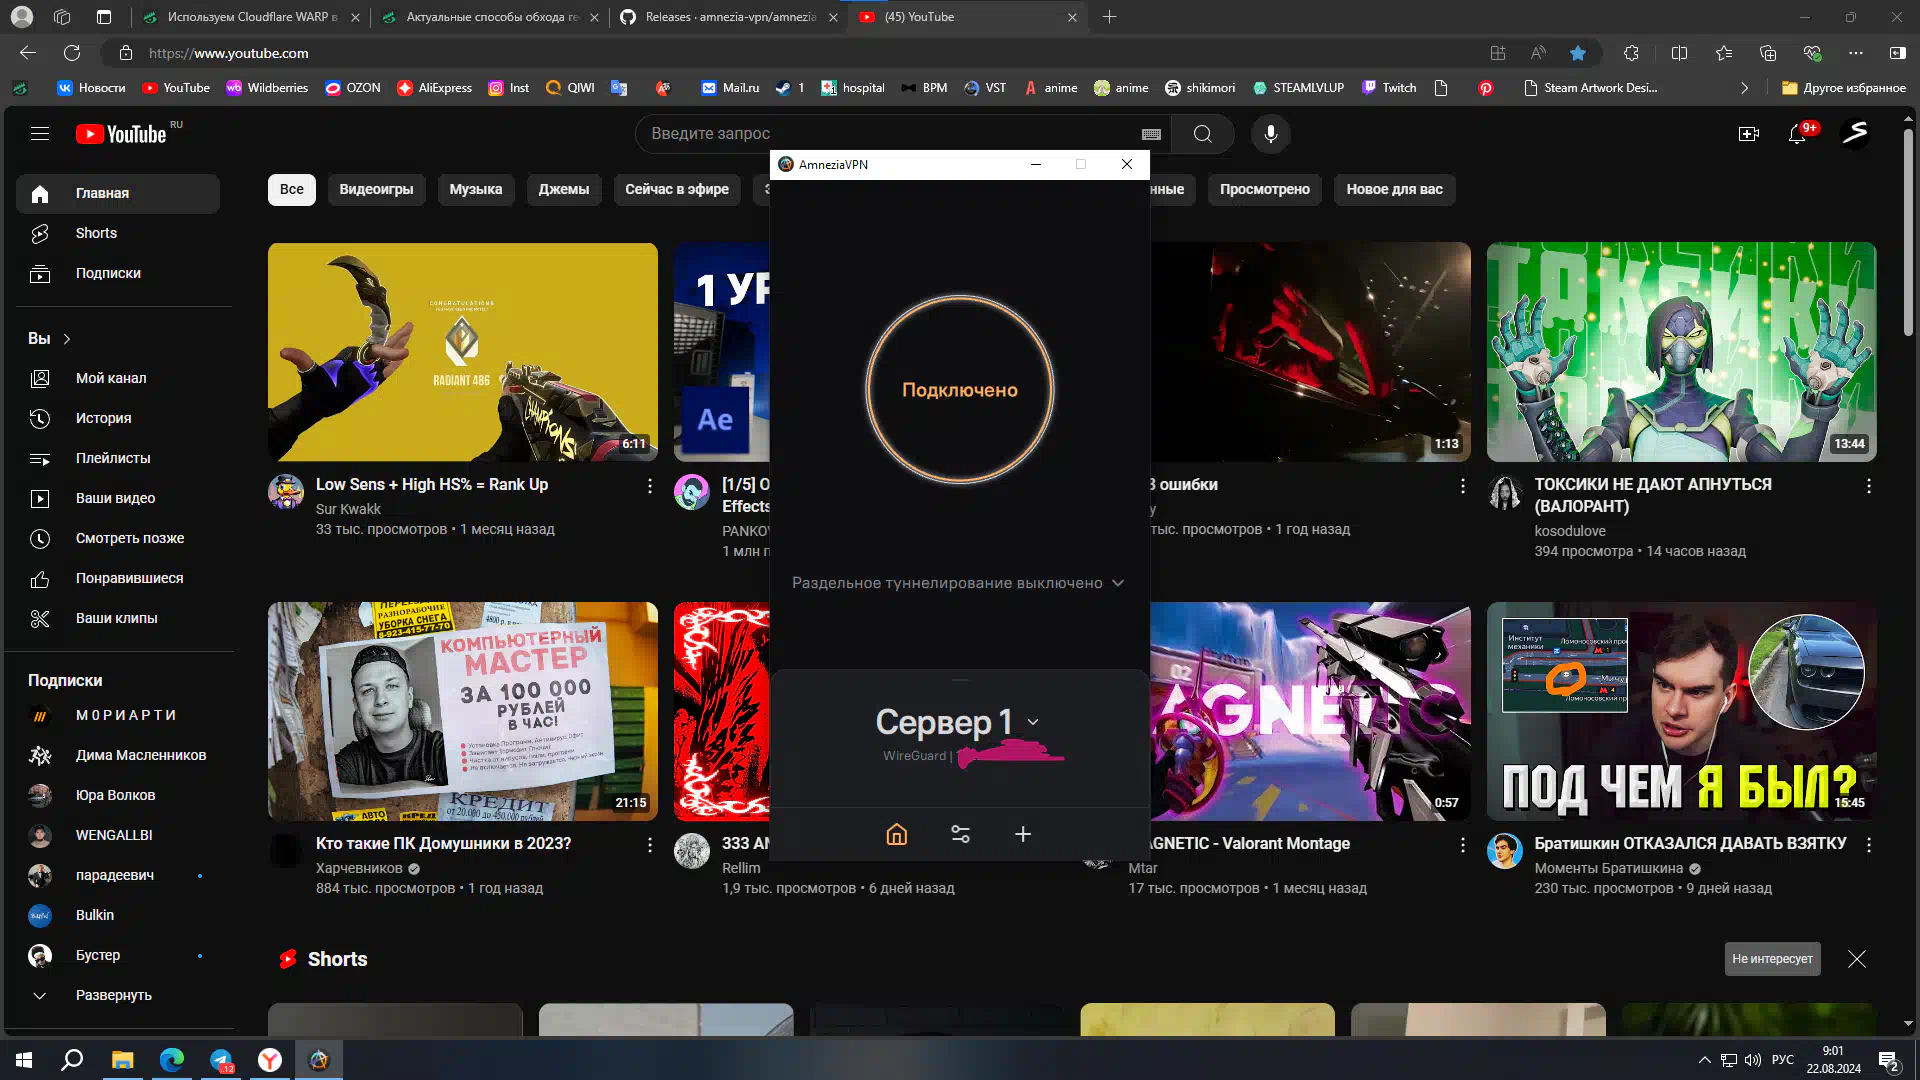Open AmneziaVPN settings sliders icon
This screenshot has width=1920, height=1080.
pos(960,834)
